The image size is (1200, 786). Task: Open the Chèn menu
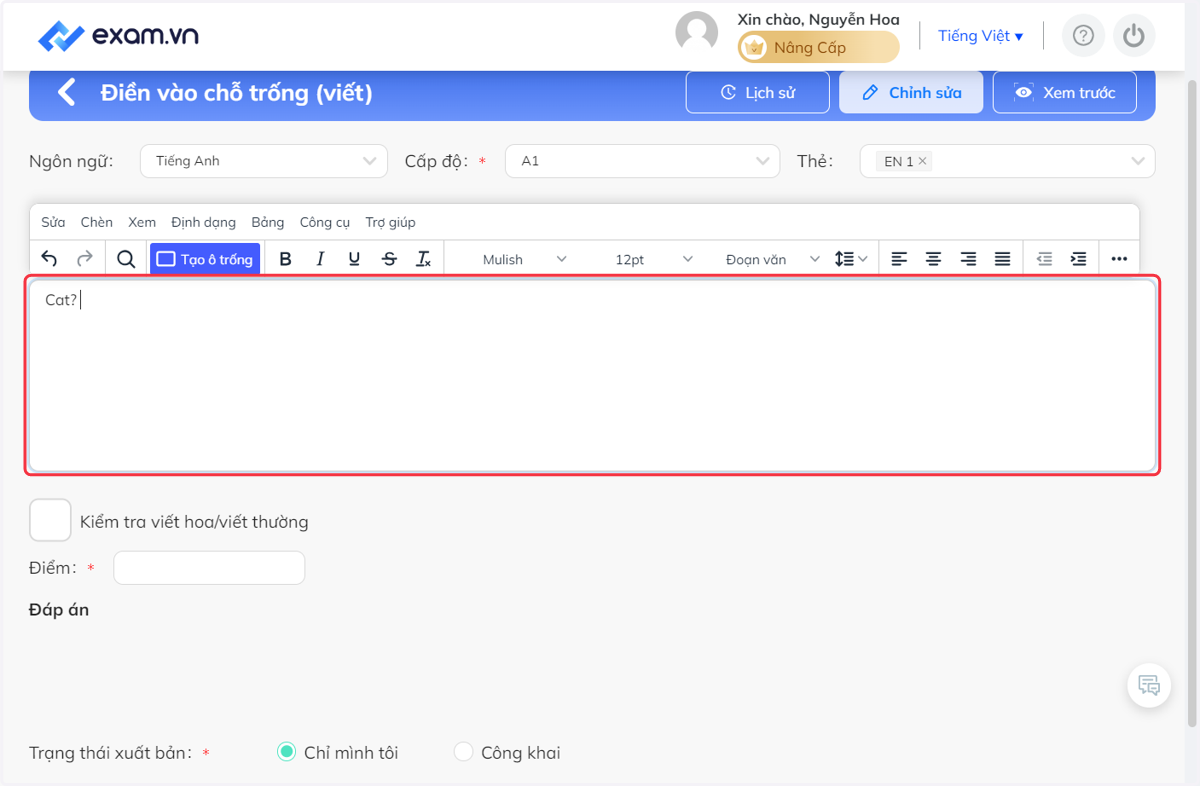[x=97, y=222]
